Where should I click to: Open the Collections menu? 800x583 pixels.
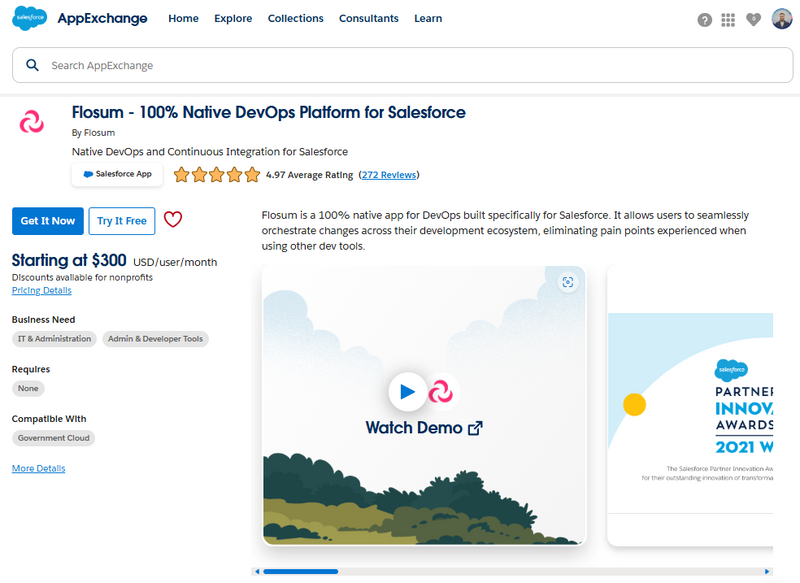pos(295,18)
